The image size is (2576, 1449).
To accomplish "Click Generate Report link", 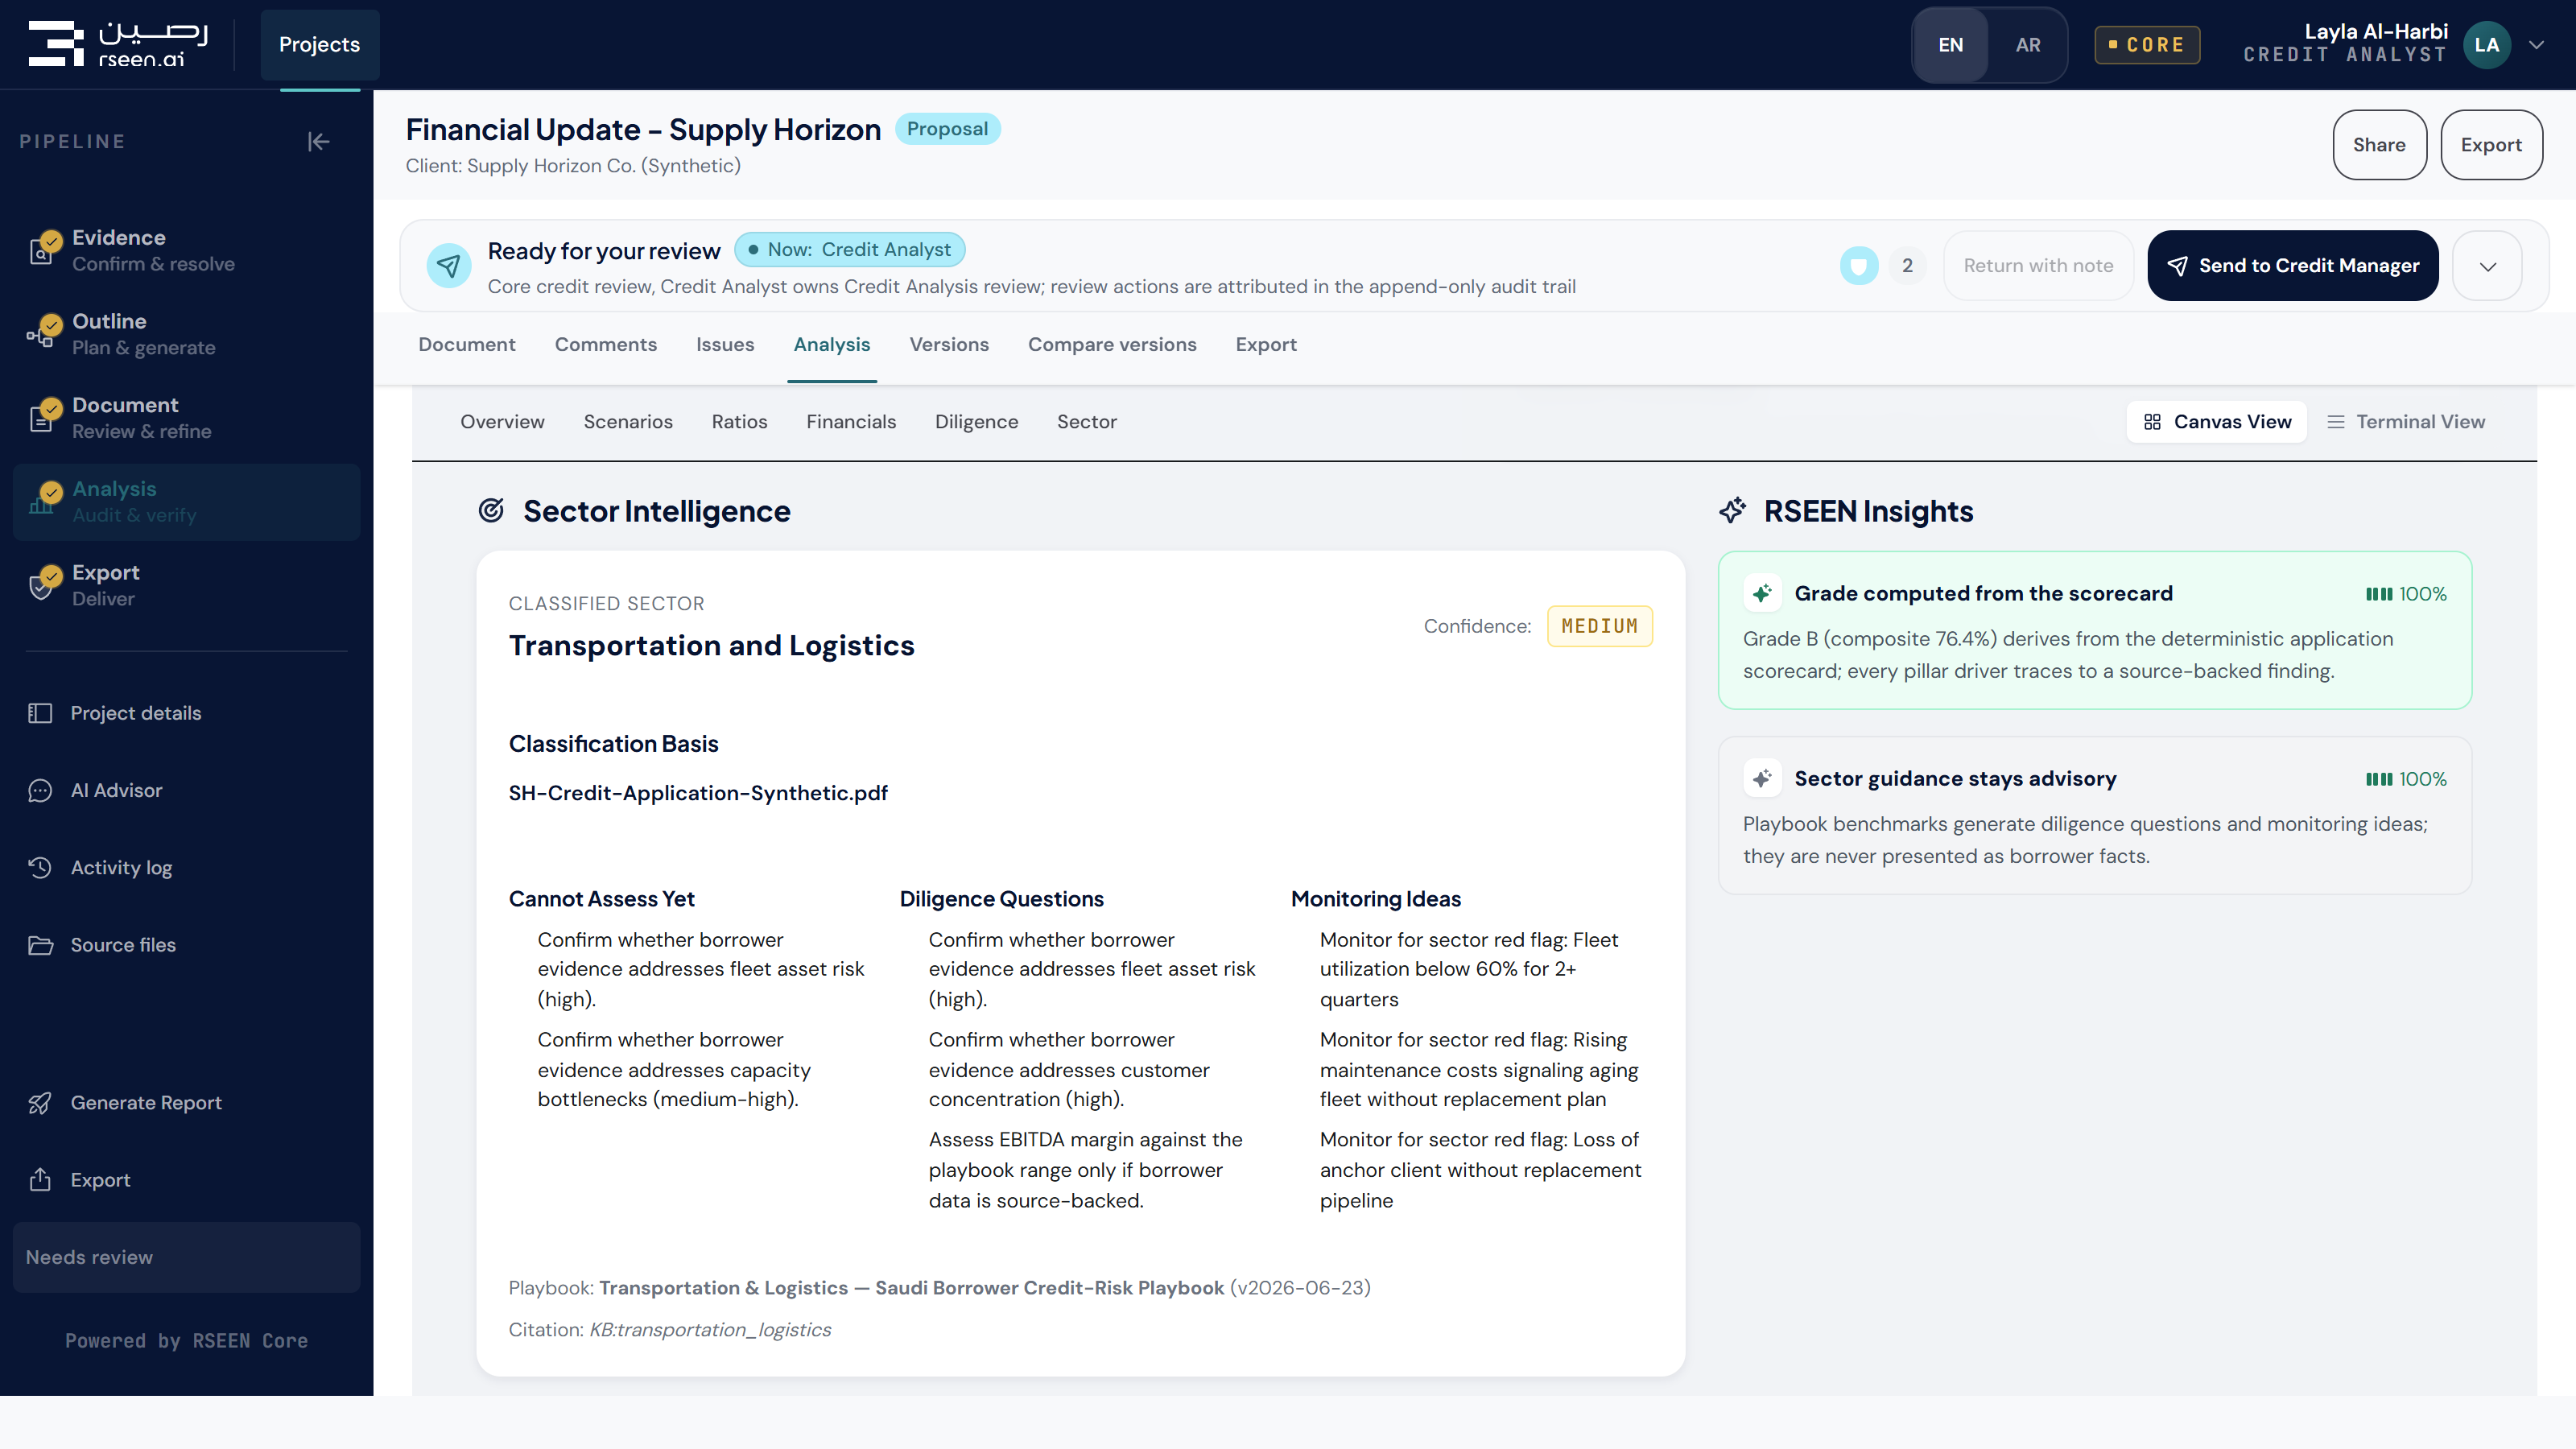I will (x=146, y=1102).
